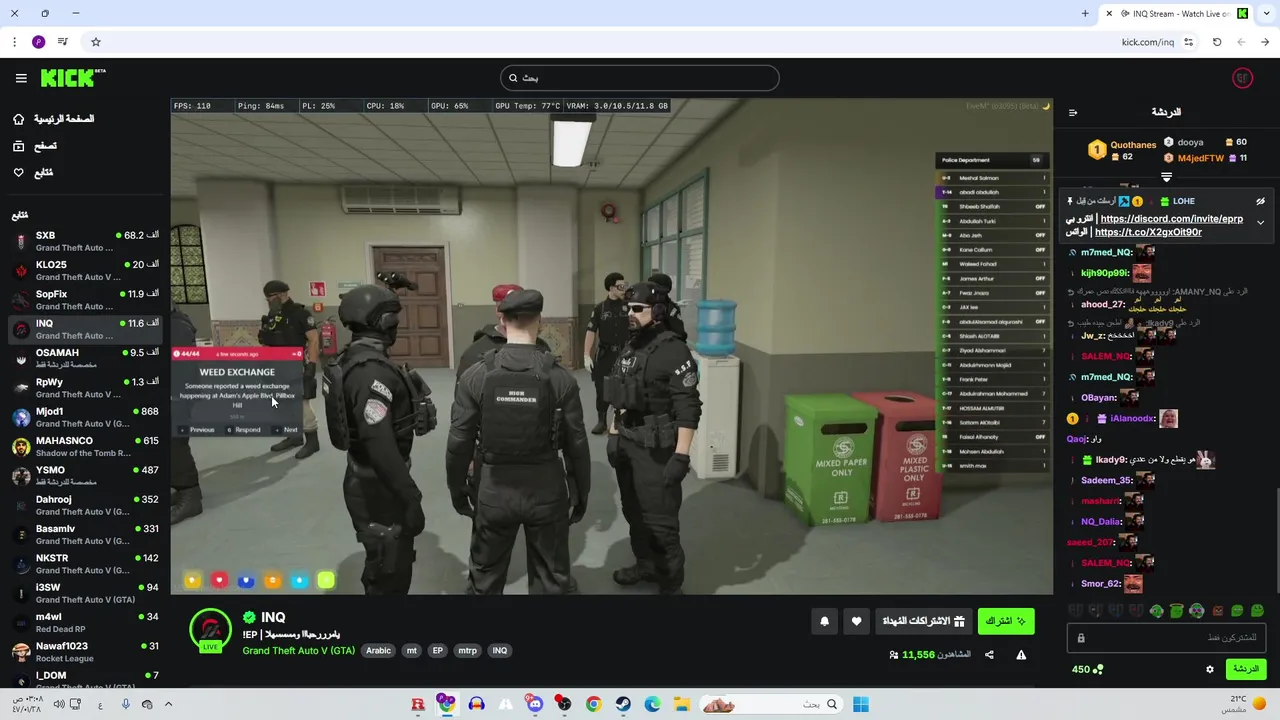Click the heart follow button
The image size is (1280, 720).
point(856,621)
